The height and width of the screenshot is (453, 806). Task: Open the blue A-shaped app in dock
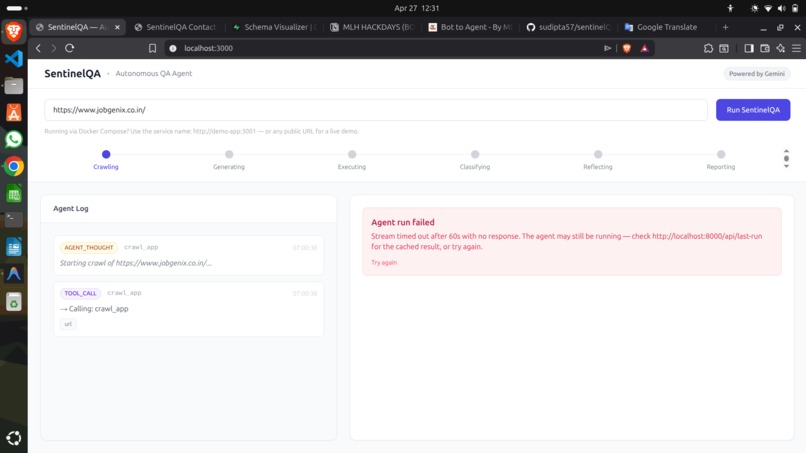tap(14, 274)
